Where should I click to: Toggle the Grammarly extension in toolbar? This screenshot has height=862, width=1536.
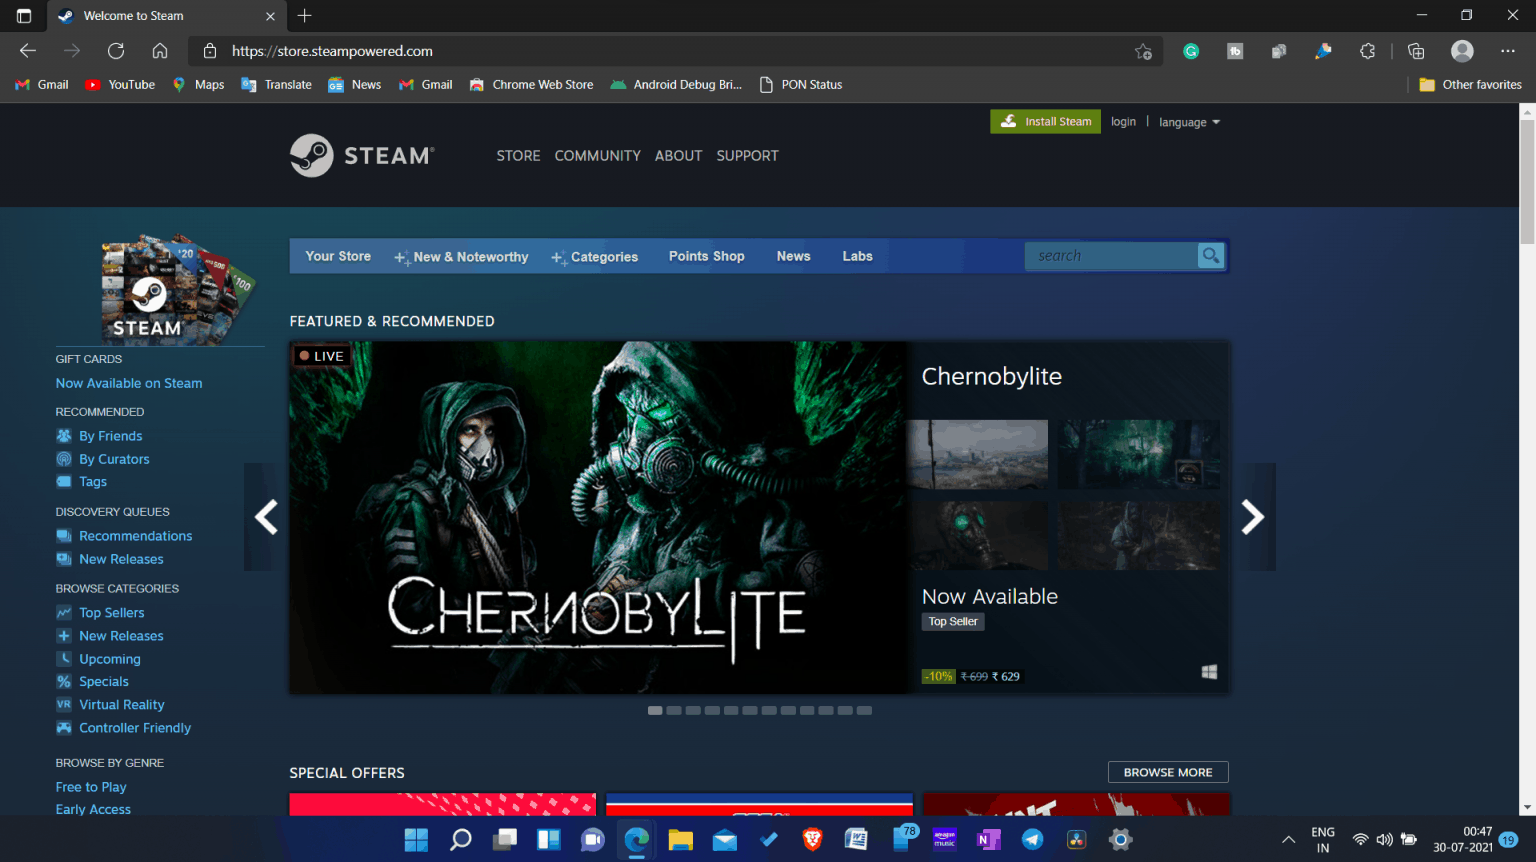point(1190,50)
